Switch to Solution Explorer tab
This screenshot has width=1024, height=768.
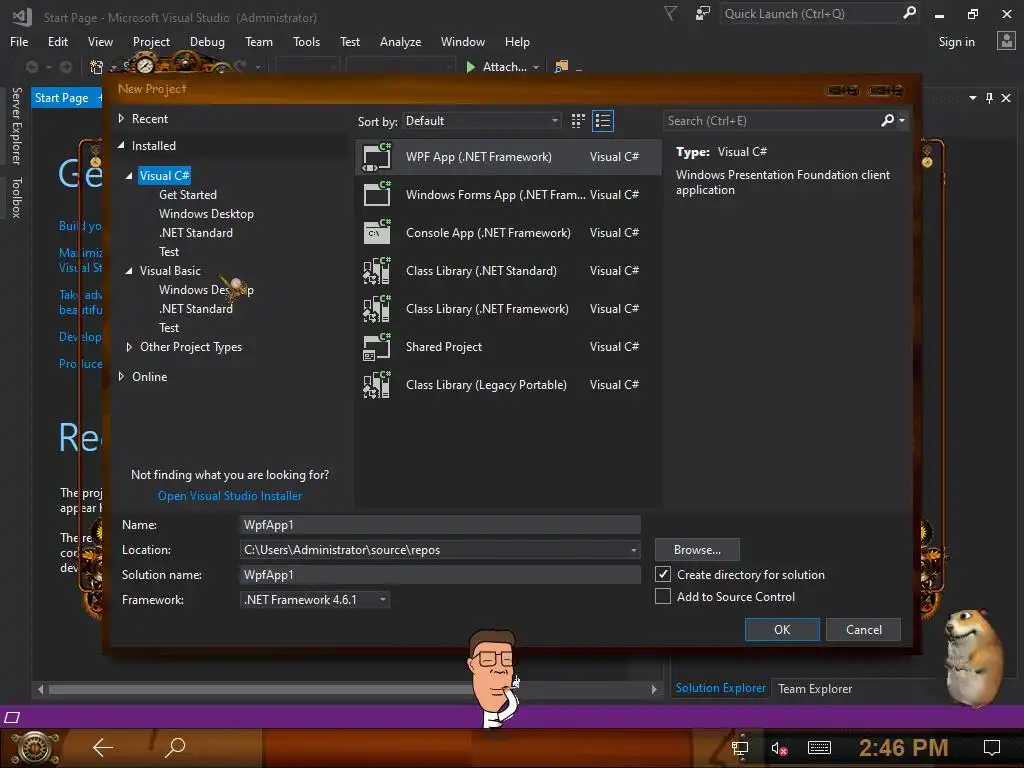[x=720, y=688]
